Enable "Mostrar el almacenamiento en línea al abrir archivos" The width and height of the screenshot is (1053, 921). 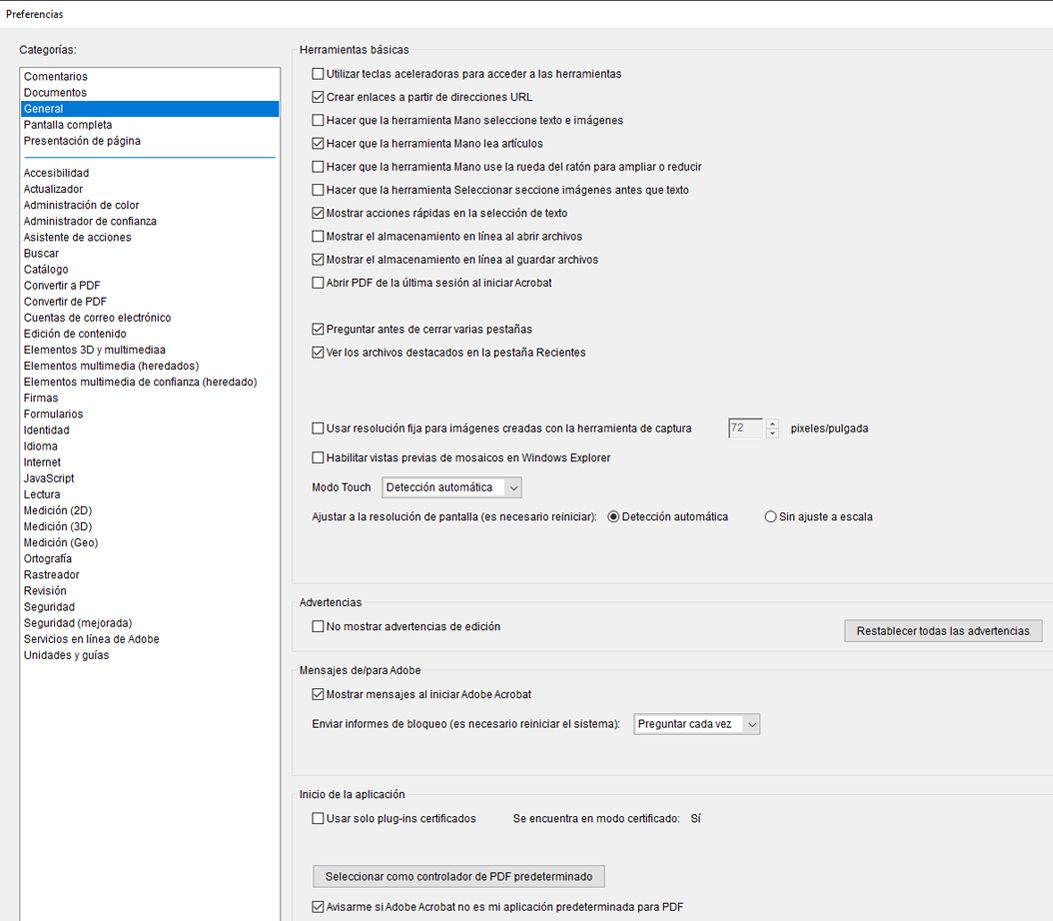point(317,236)
